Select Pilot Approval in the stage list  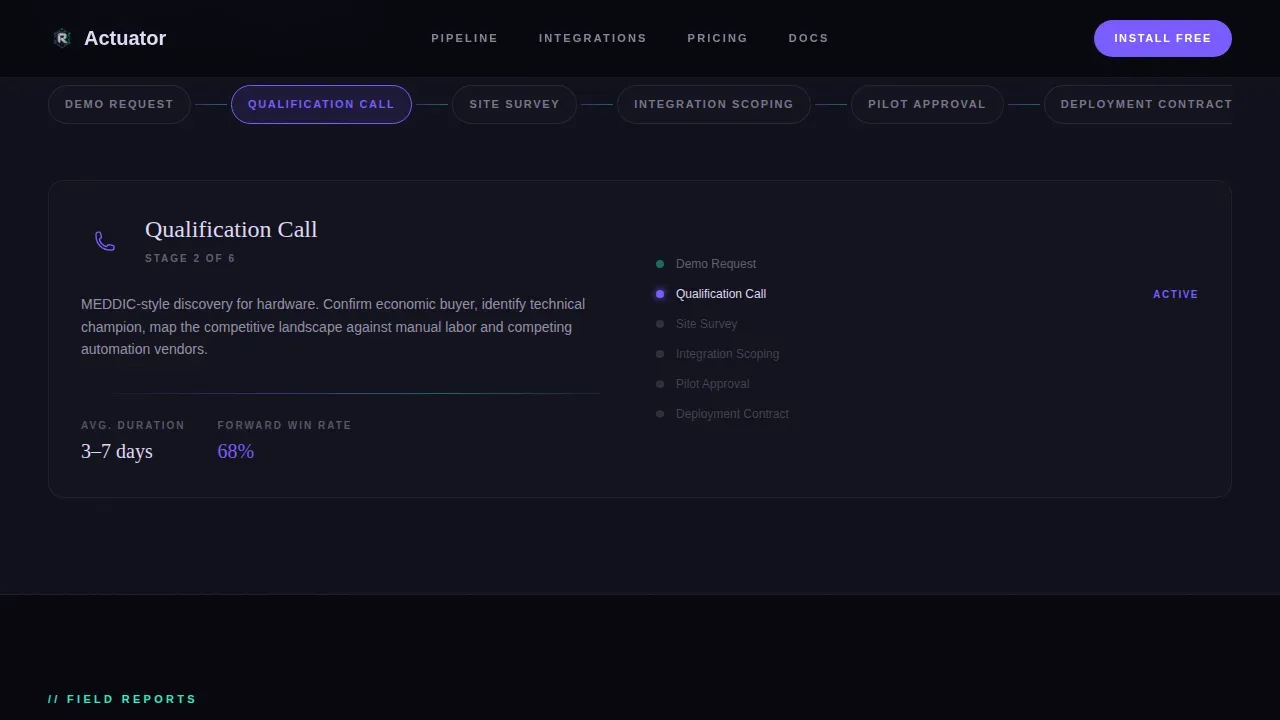click(x=712, y=384)
